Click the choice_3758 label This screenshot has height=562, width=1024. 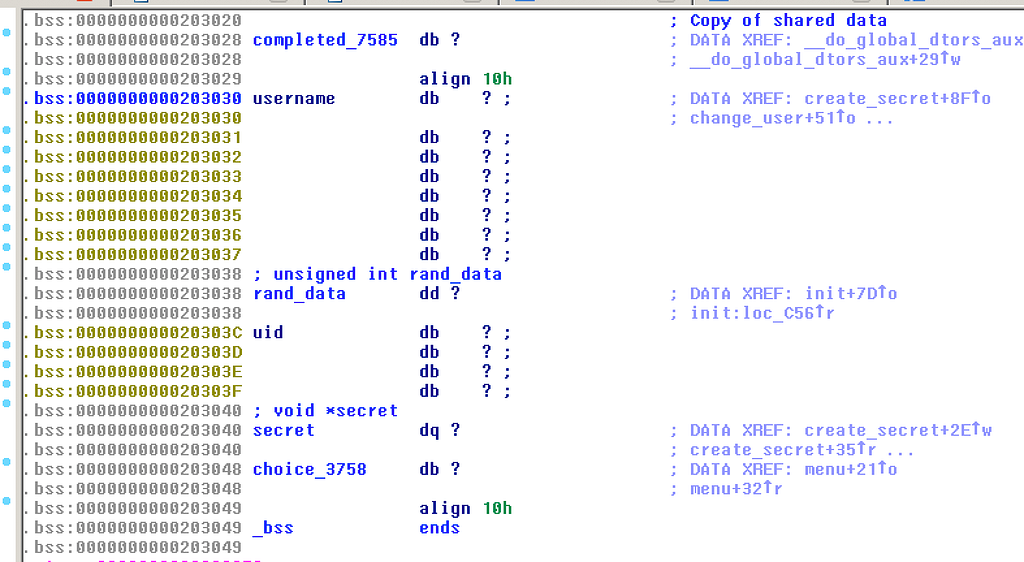coord(310,469)
